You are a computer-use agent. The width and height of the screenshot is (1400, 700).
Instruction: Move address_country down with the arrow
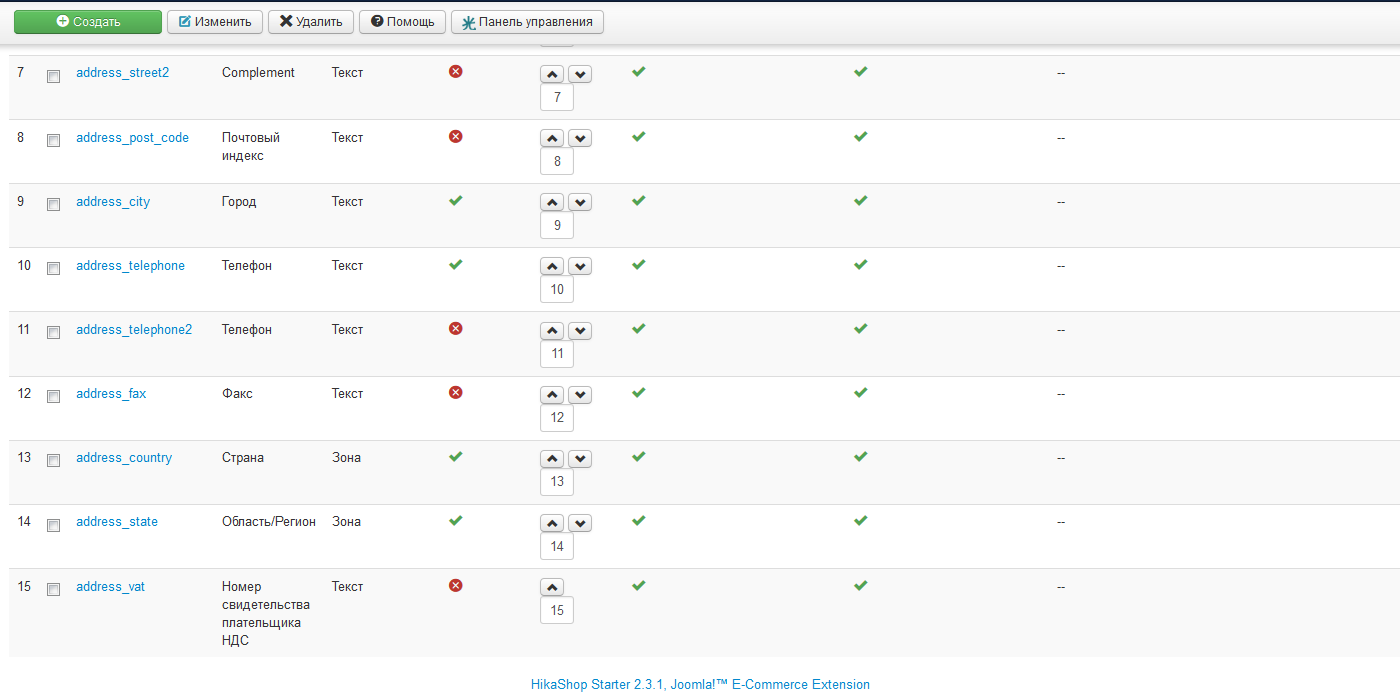(580, 459)
